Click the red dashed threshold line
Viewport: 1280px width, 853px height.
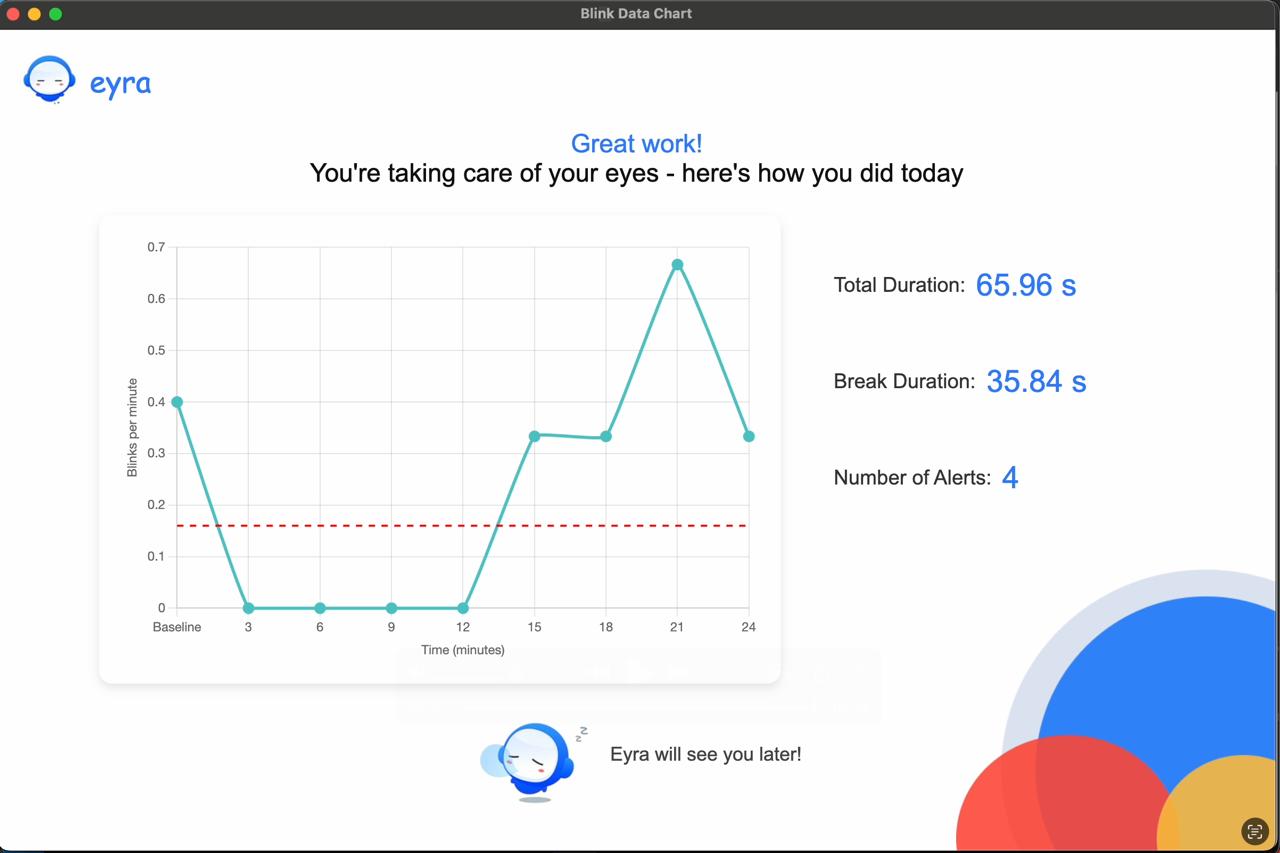point(462,526)
